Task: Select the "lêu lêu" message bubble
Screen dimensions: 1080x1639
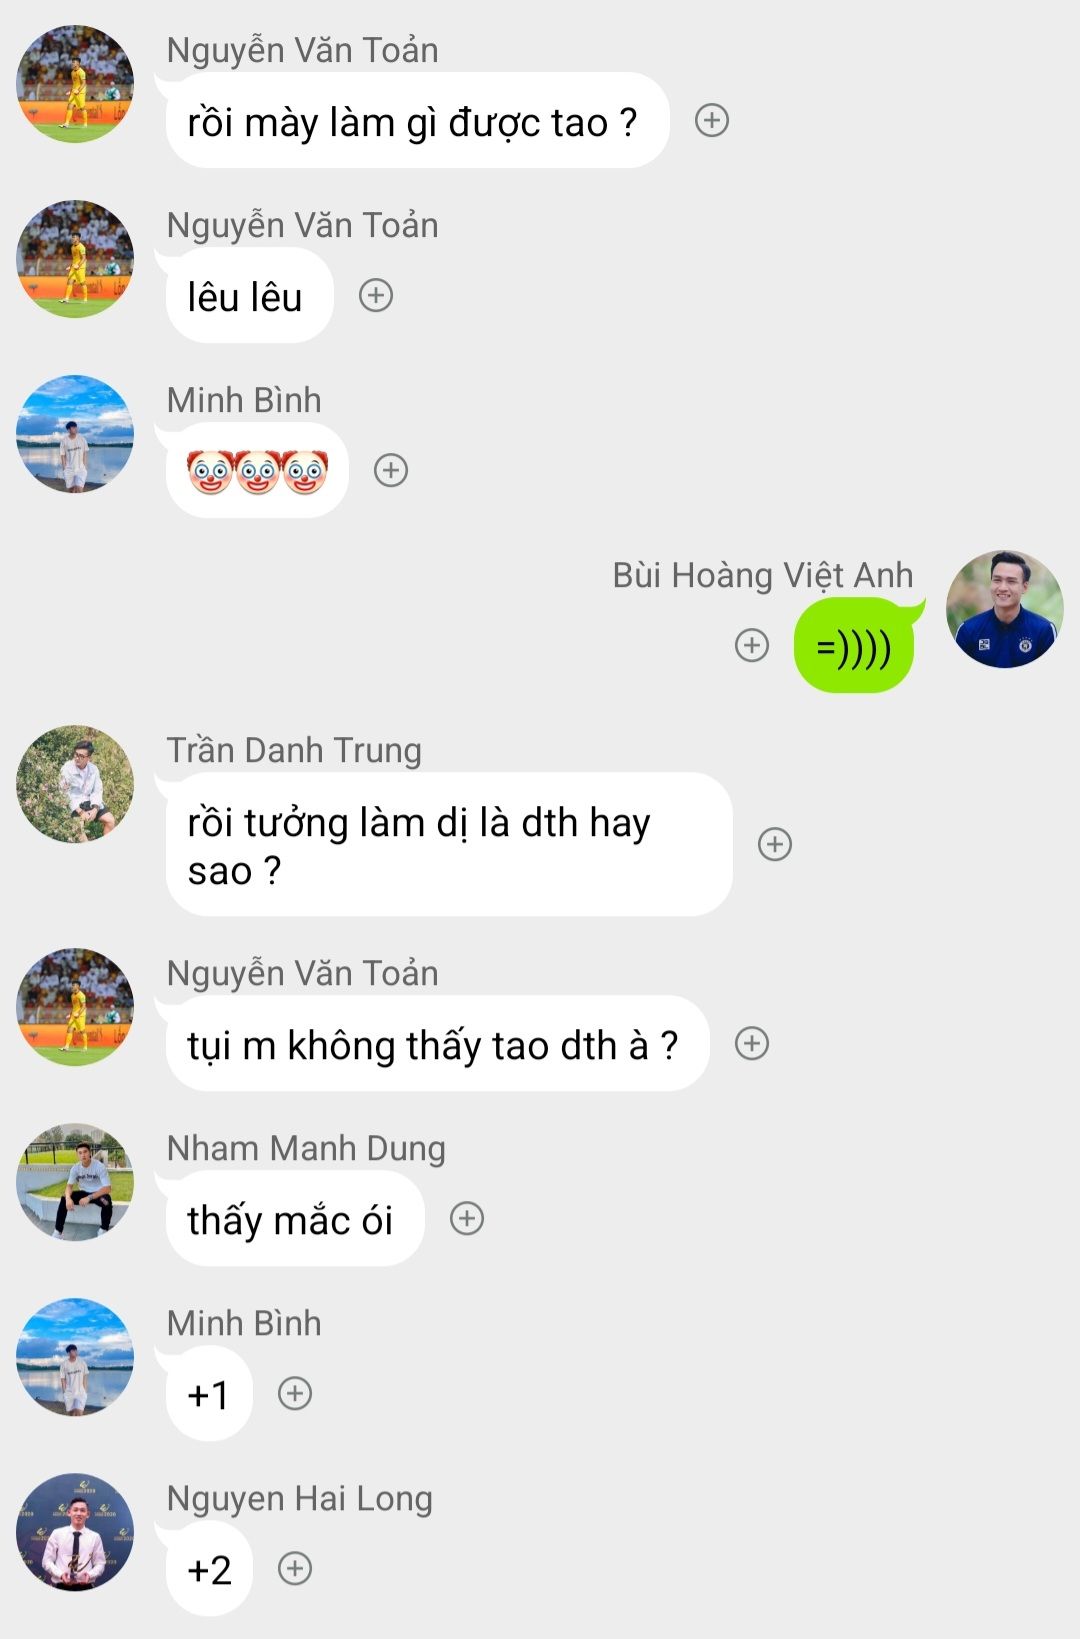Action: (249, 296)
